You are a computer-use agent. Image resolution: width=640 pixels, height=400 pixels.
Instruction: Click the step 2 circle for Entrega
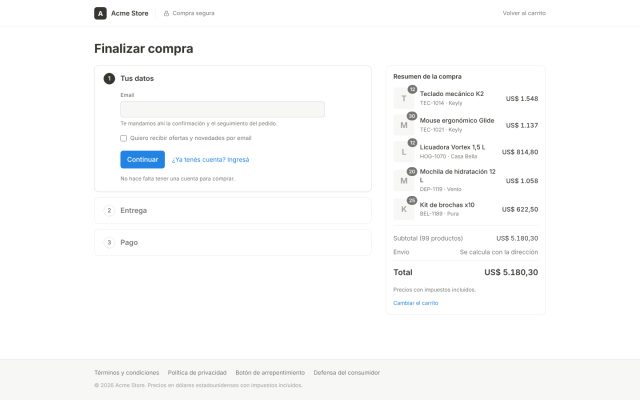(x=109, y=211)
